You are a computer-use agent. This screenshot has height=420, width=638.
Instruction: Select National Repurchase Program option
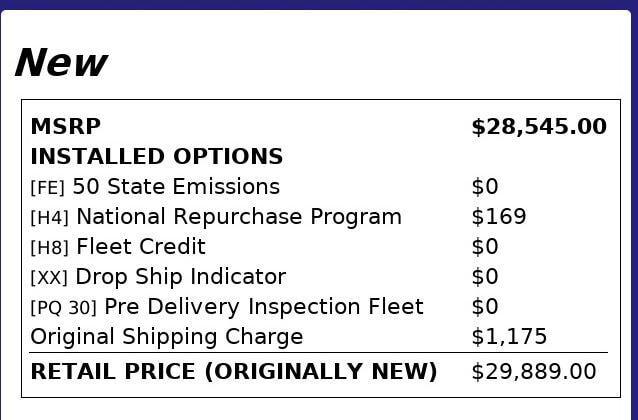[239, 217]
